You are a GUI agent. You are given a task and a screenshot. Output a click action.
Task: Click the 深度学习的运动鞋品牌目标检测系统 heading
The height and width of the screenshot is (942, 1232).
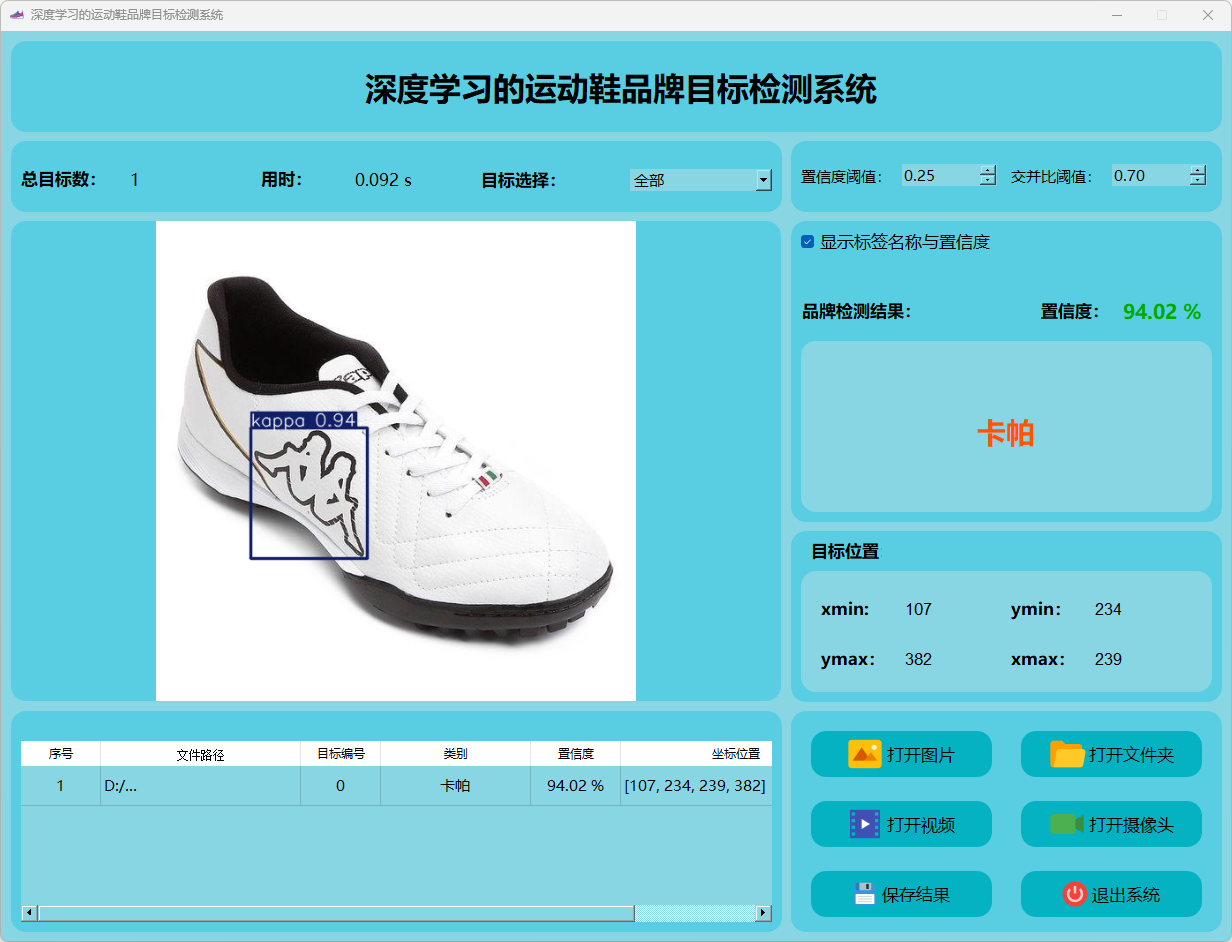pyautogui.click(x=620, y=90)
